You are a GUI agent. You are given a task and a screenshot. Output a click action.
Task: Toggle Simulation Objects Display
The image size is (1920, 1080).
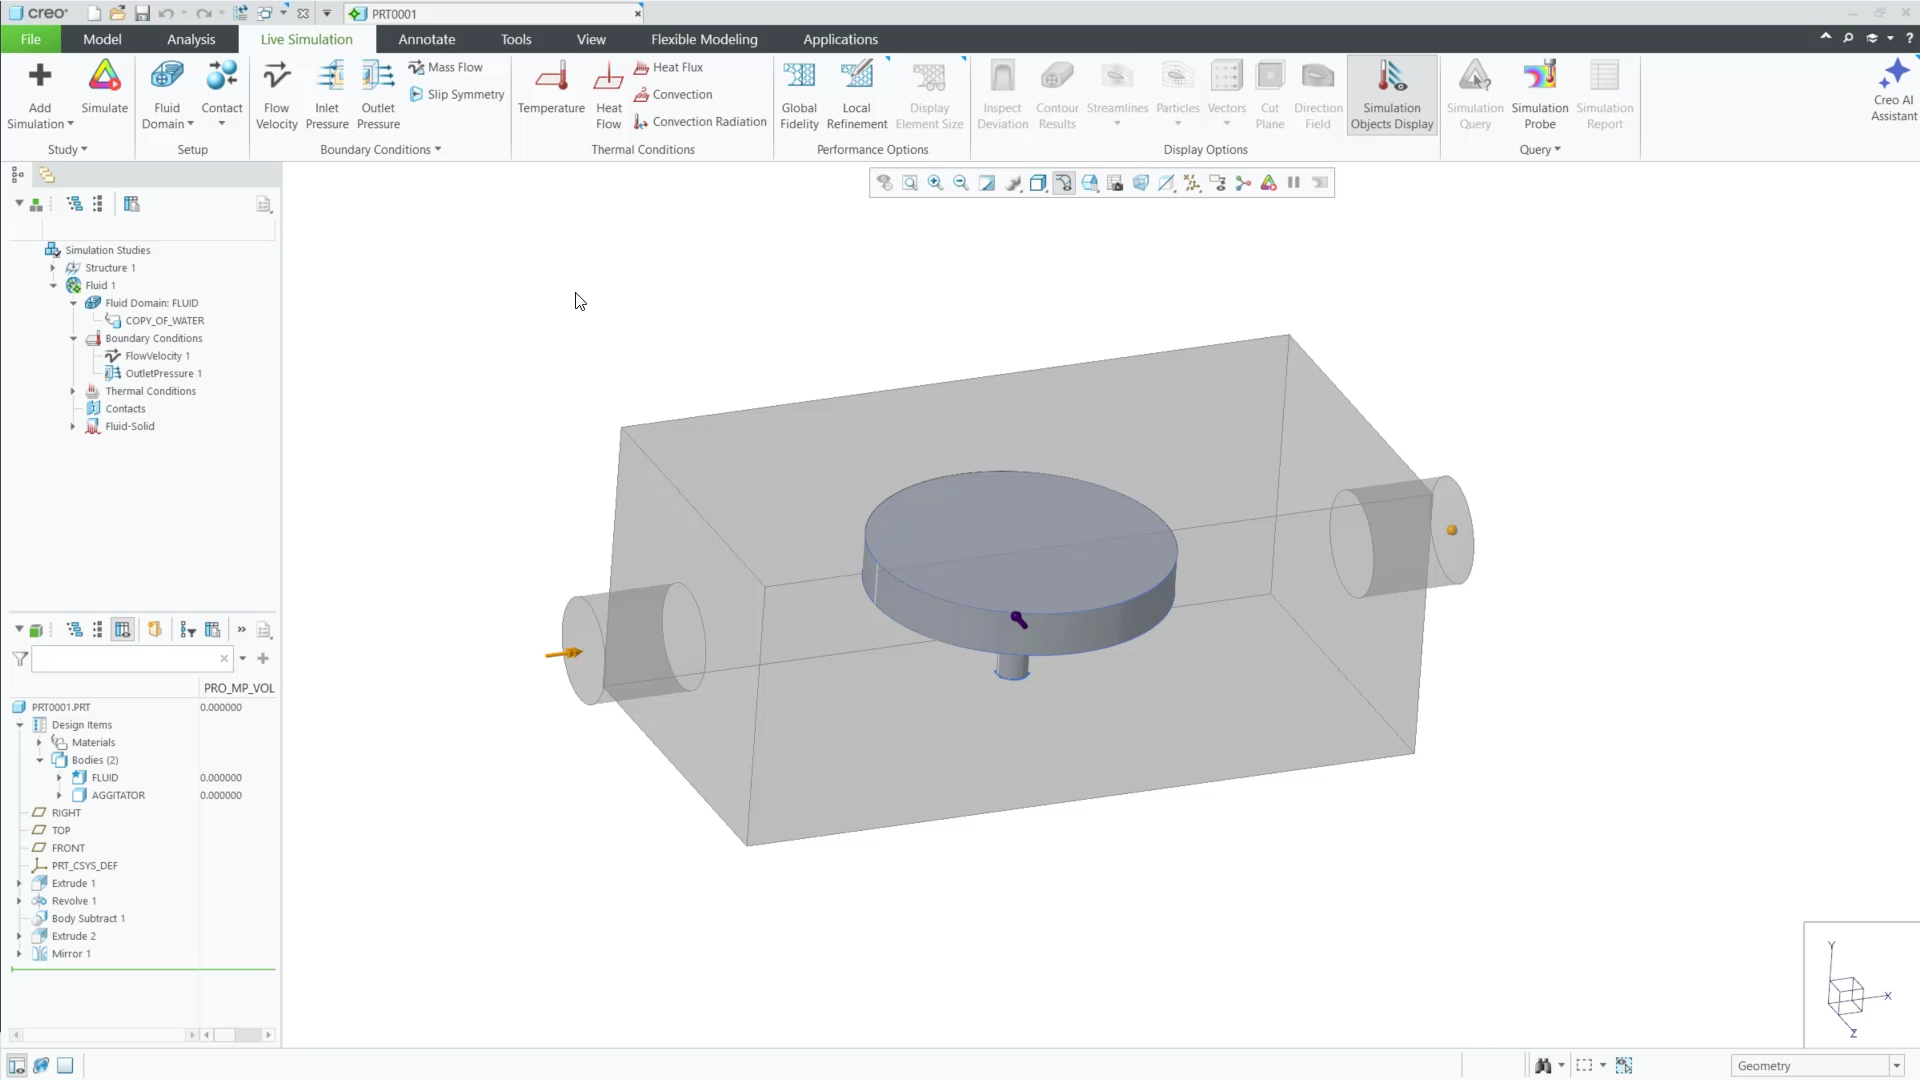coord(1392,94)
